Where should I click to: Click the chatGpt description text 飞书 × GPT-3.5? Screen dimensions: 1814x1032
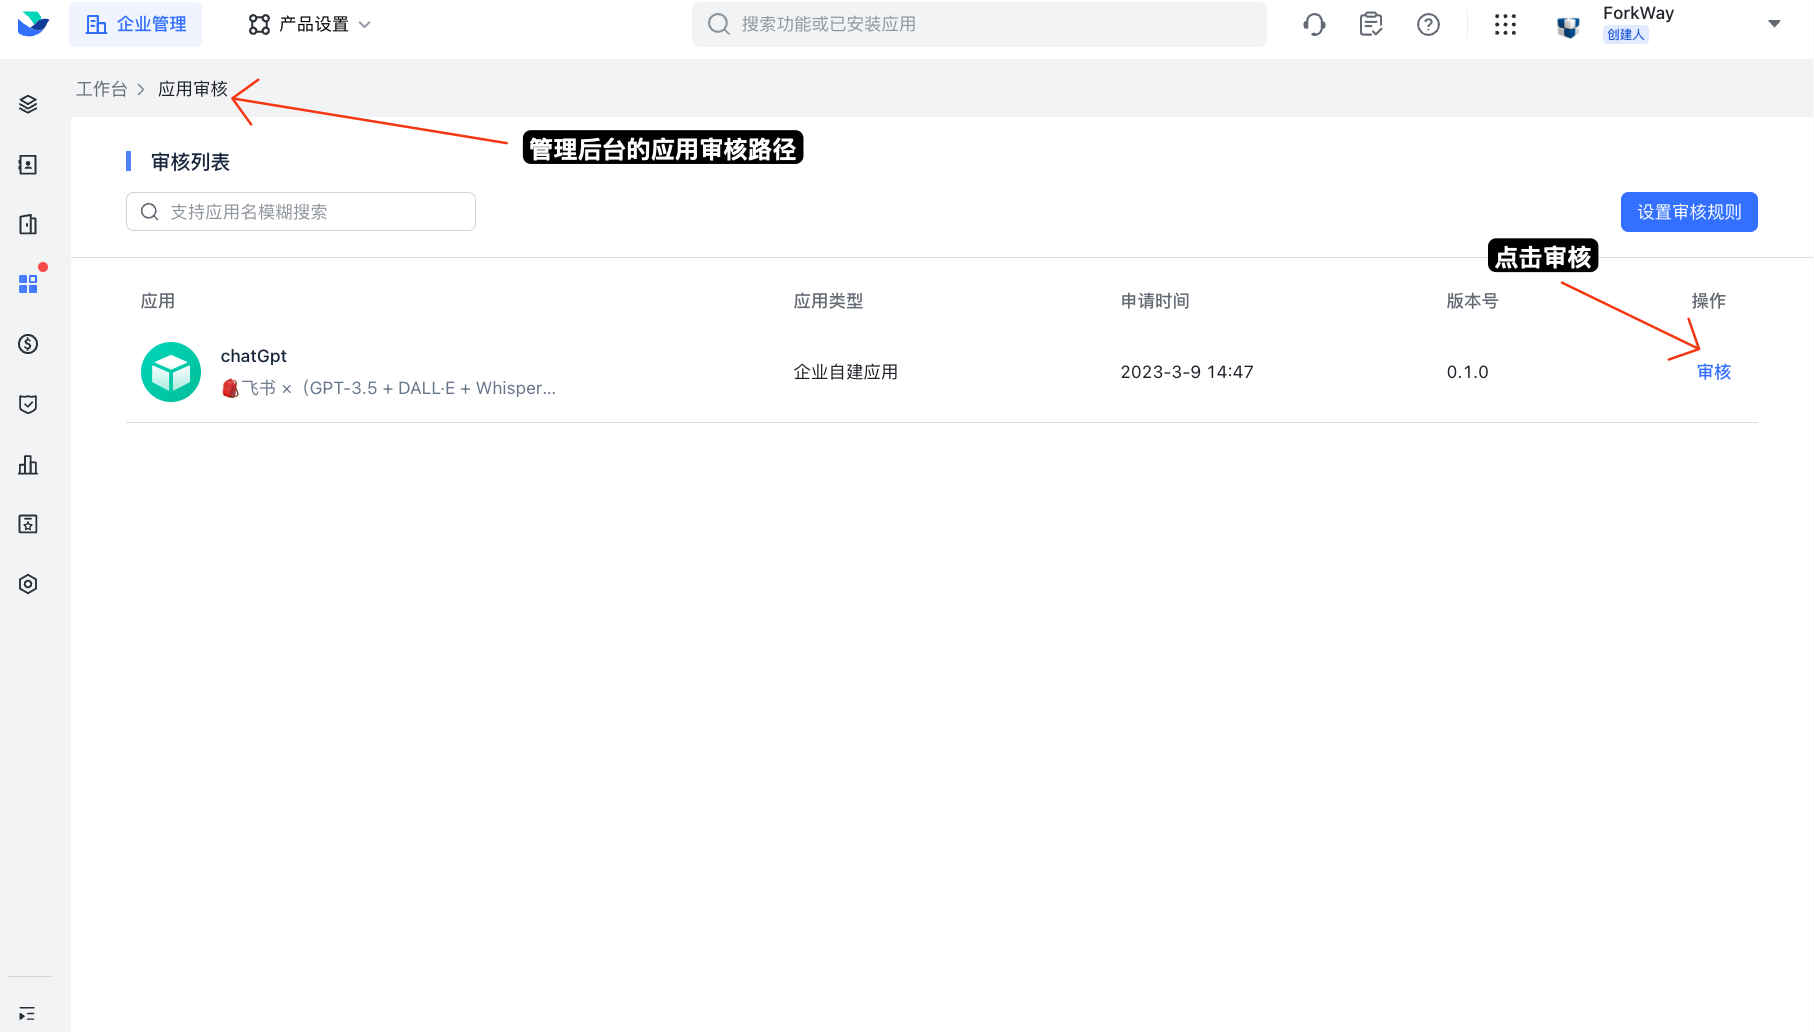click(388, 388)
